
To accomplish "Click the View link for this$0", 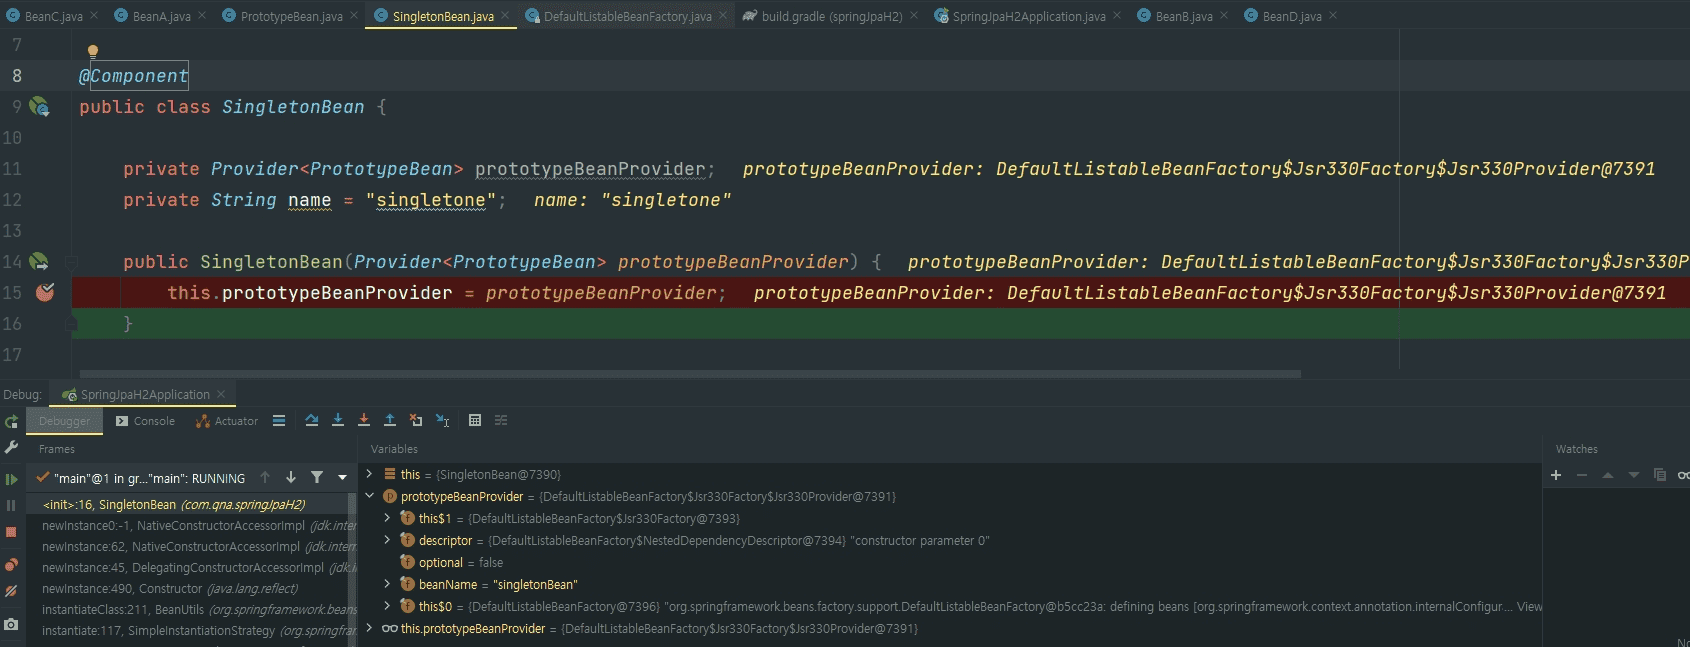I will pyautogui.click(x=1529, y=607).
